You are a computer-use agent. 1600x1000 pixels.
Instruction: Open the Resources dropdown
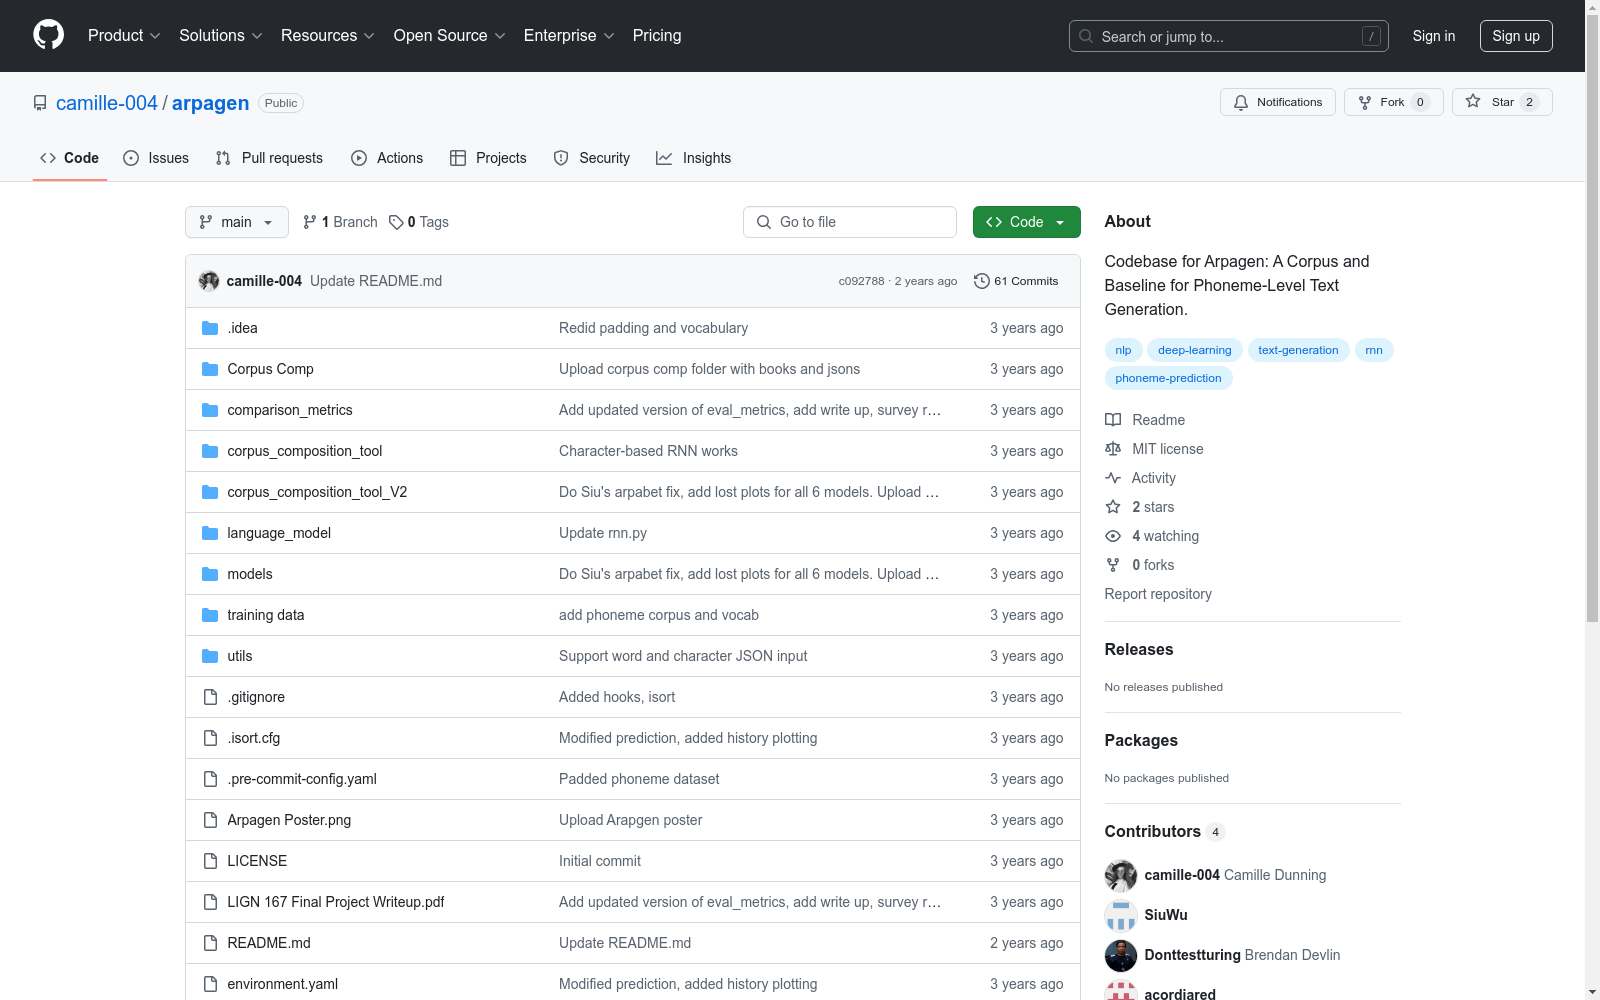click(x=328, y=36)
